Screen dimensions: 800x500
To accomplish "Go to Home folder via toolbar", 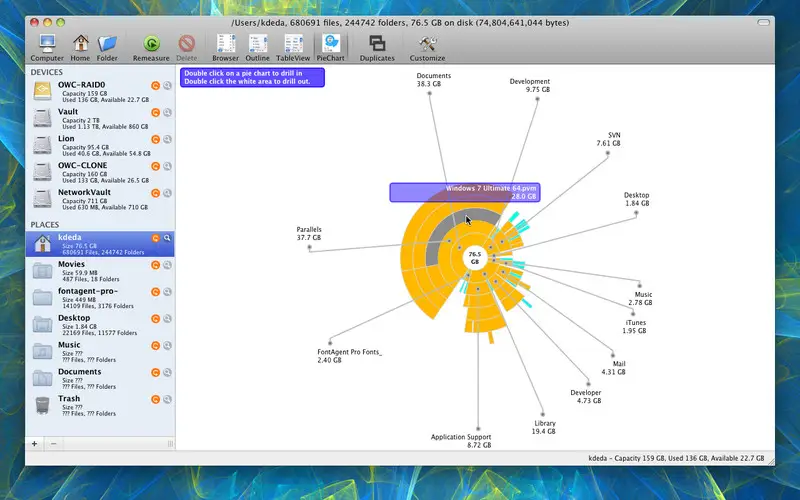I will coord(80,43).
